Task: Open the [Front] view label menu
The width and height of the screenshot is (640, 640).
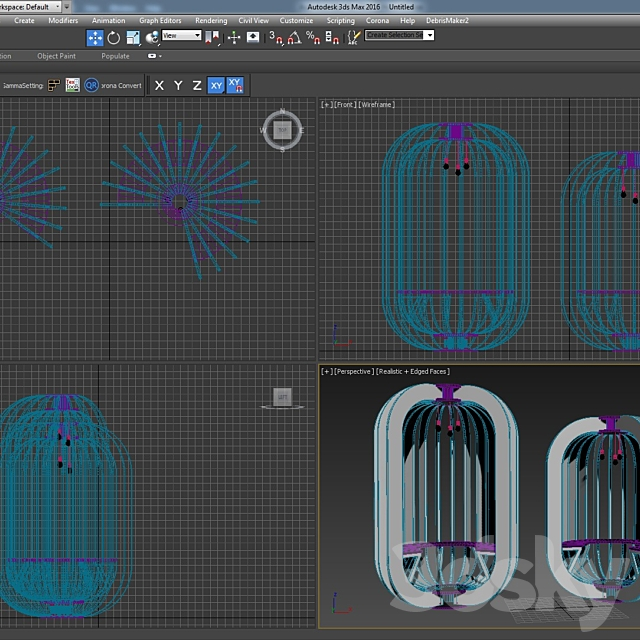Action: pyautogui.click(x=345, y=104)
